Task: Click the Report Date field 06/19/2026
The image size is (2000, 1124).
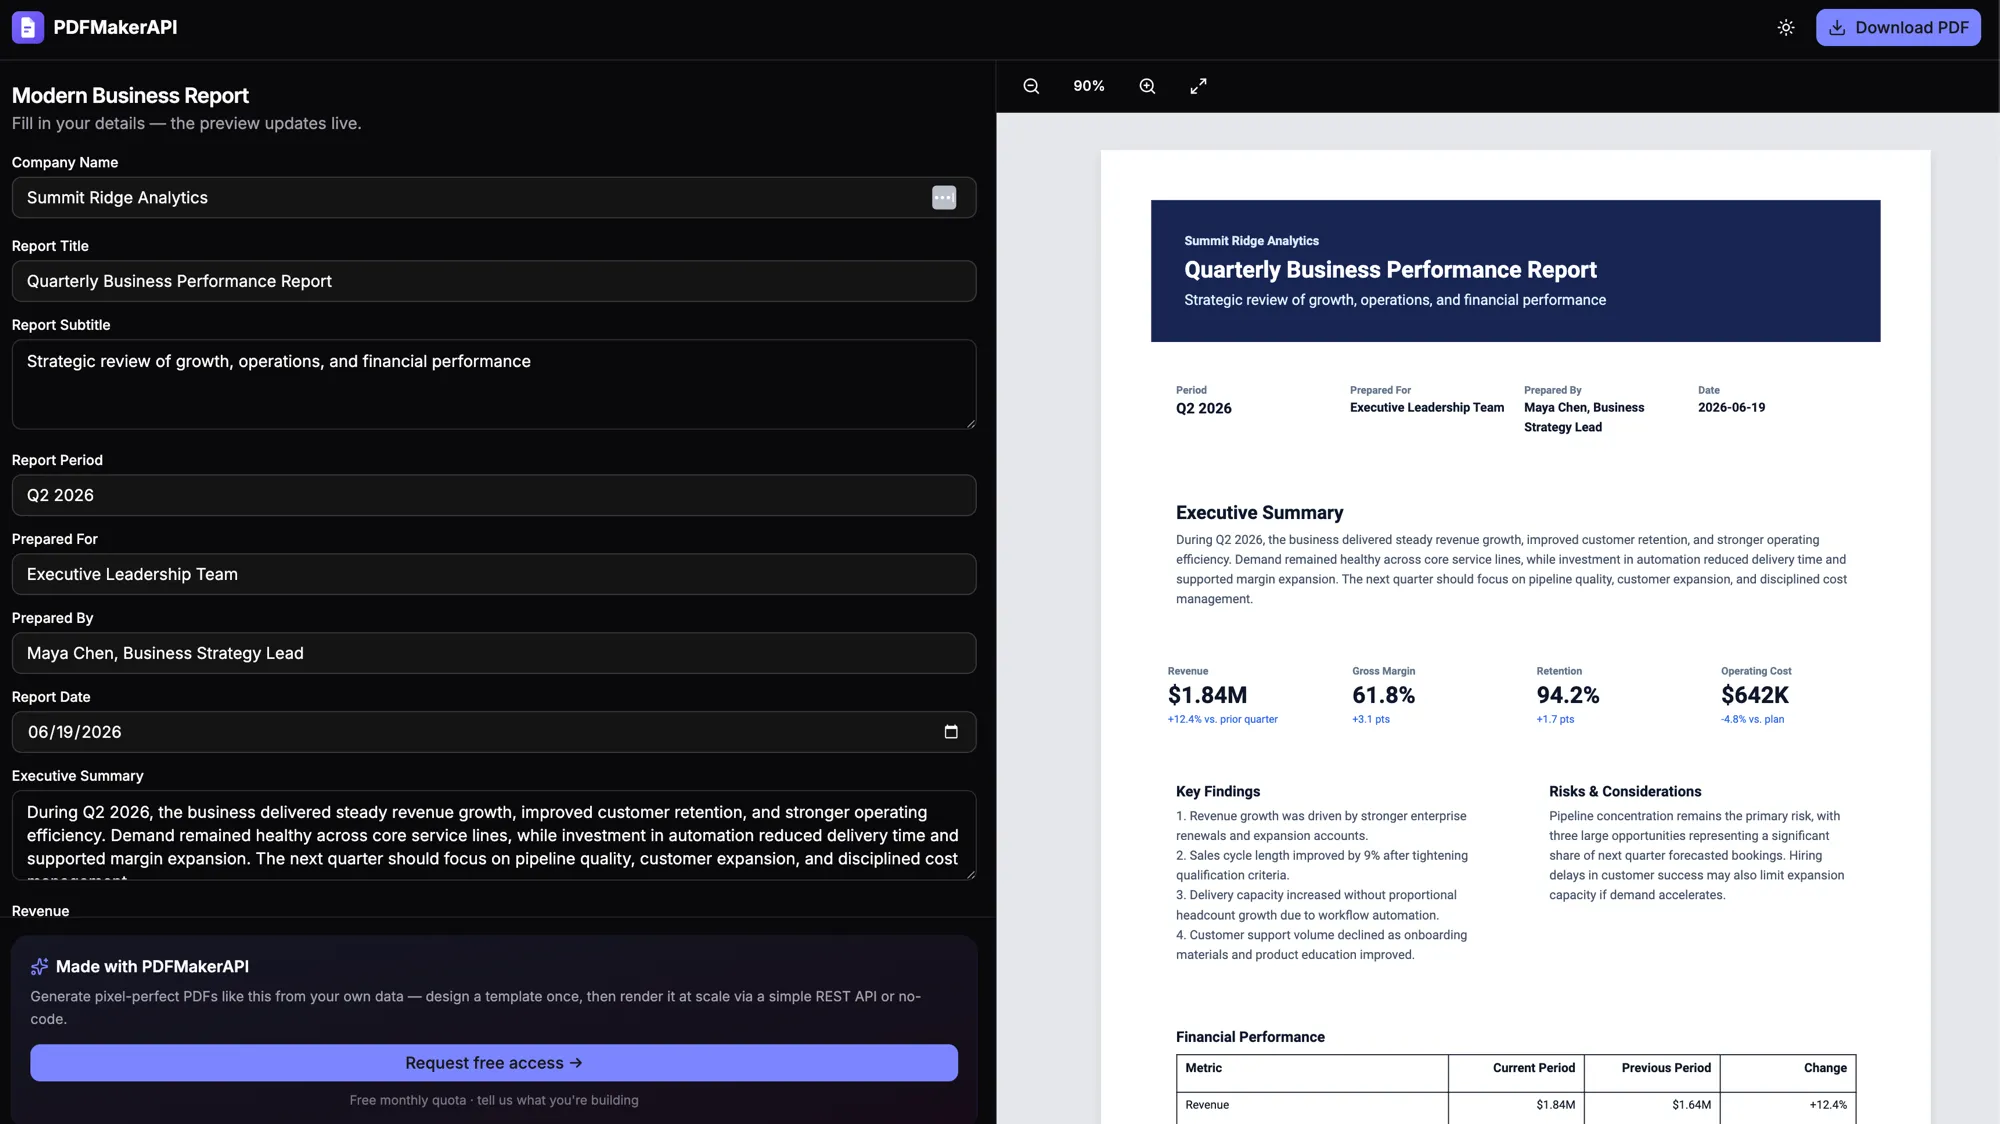Action: tap(494, 732)
